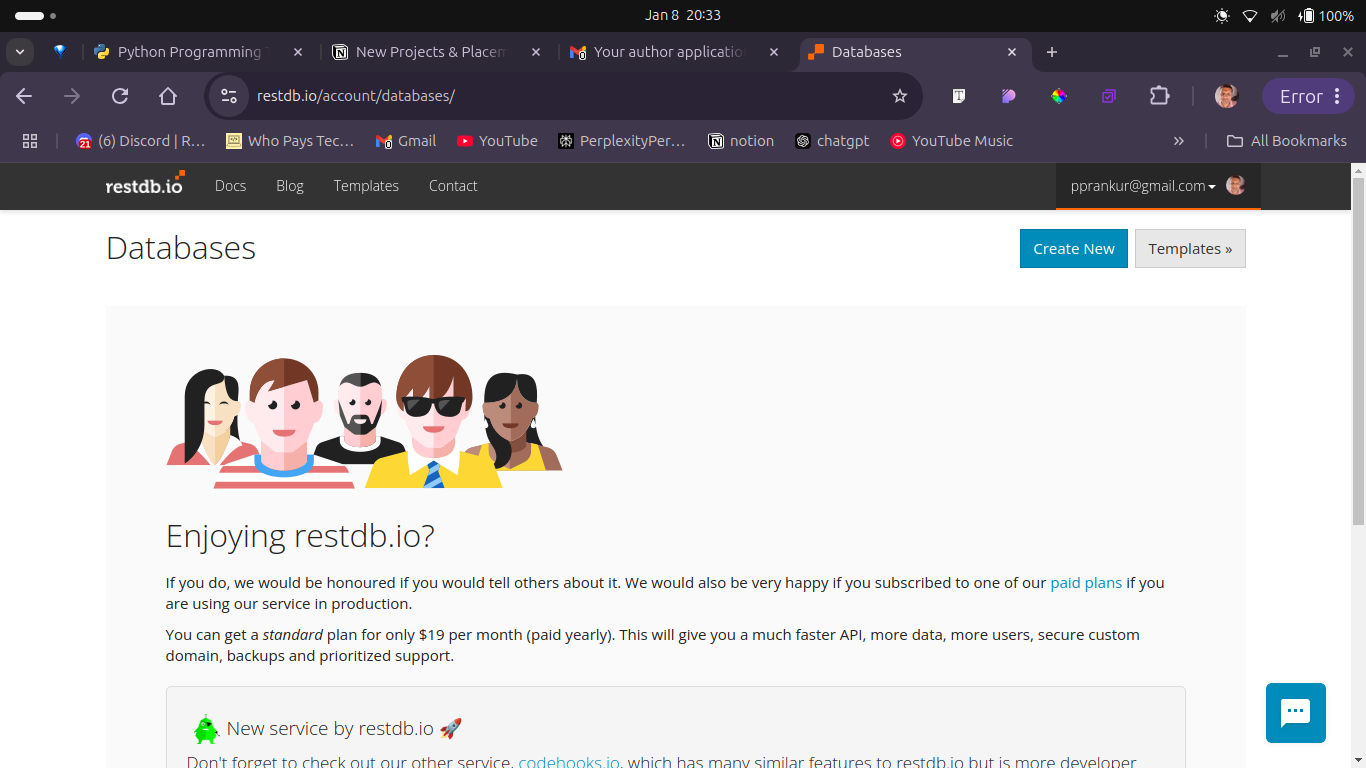Open site information icon in address bar

point(229,96)
